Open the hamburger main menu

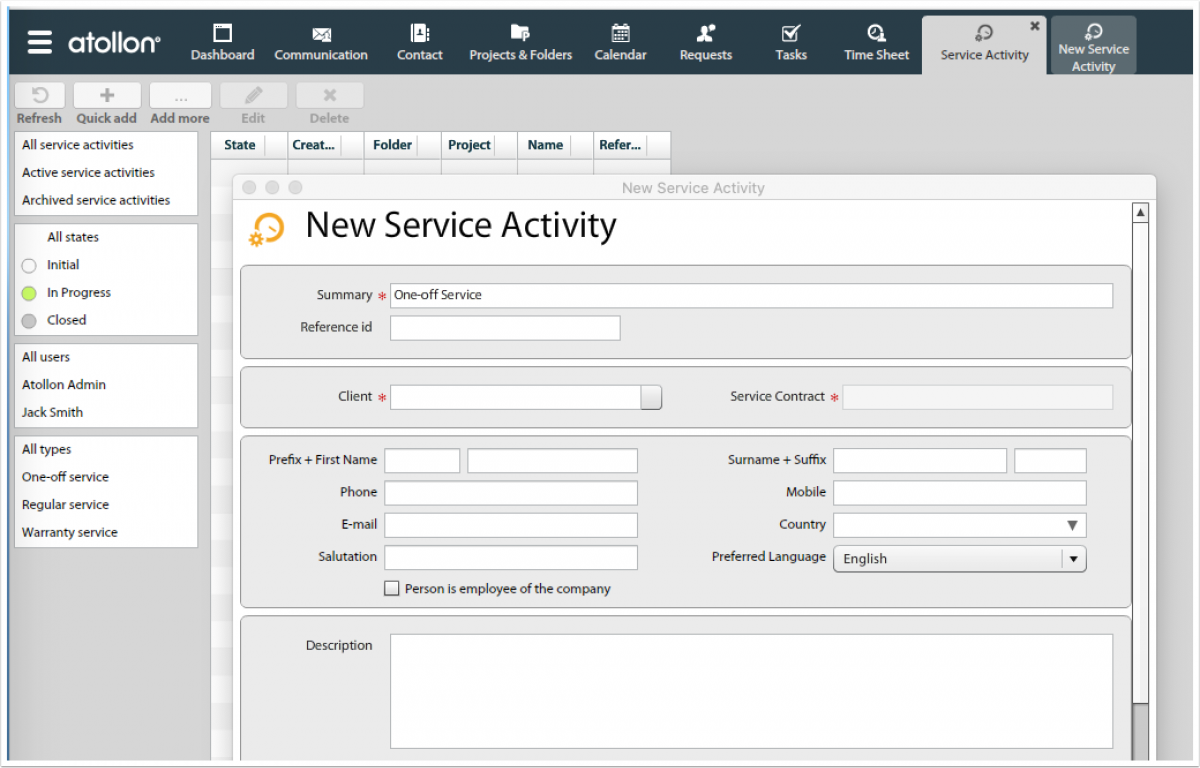coord(39,42)
